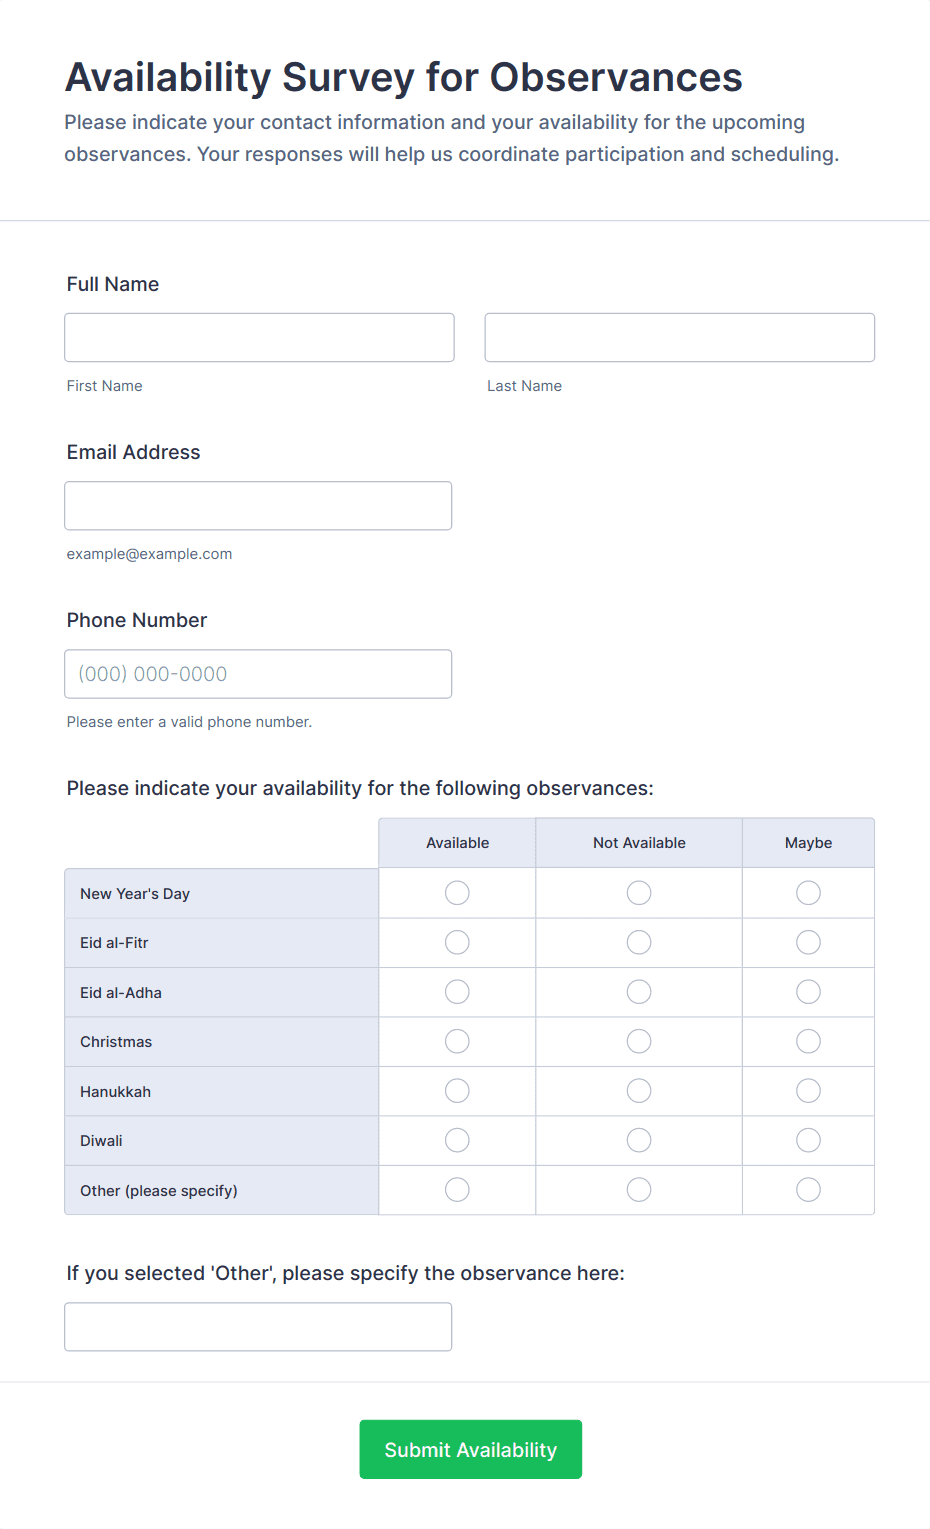This screenshot has width=930, height=1529.
Task: Click the Phone Number input field
Action: [258, 673]
